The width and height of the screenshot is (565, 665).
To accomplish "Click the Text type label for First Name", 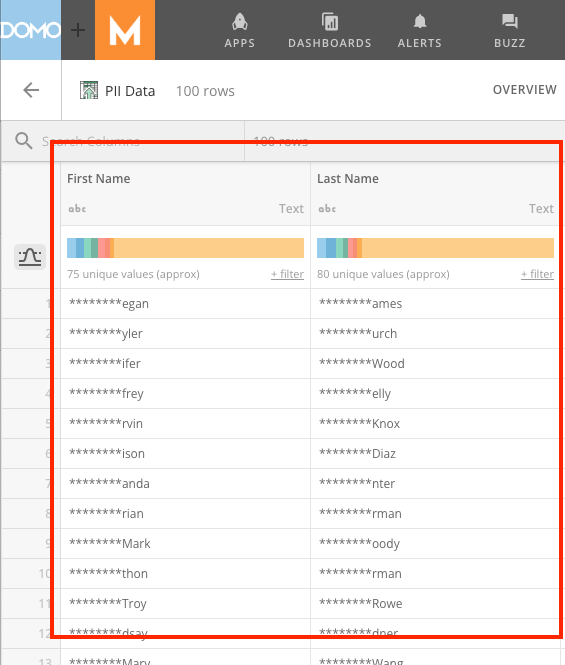I will pyautogui.click(x=291, y=209).
